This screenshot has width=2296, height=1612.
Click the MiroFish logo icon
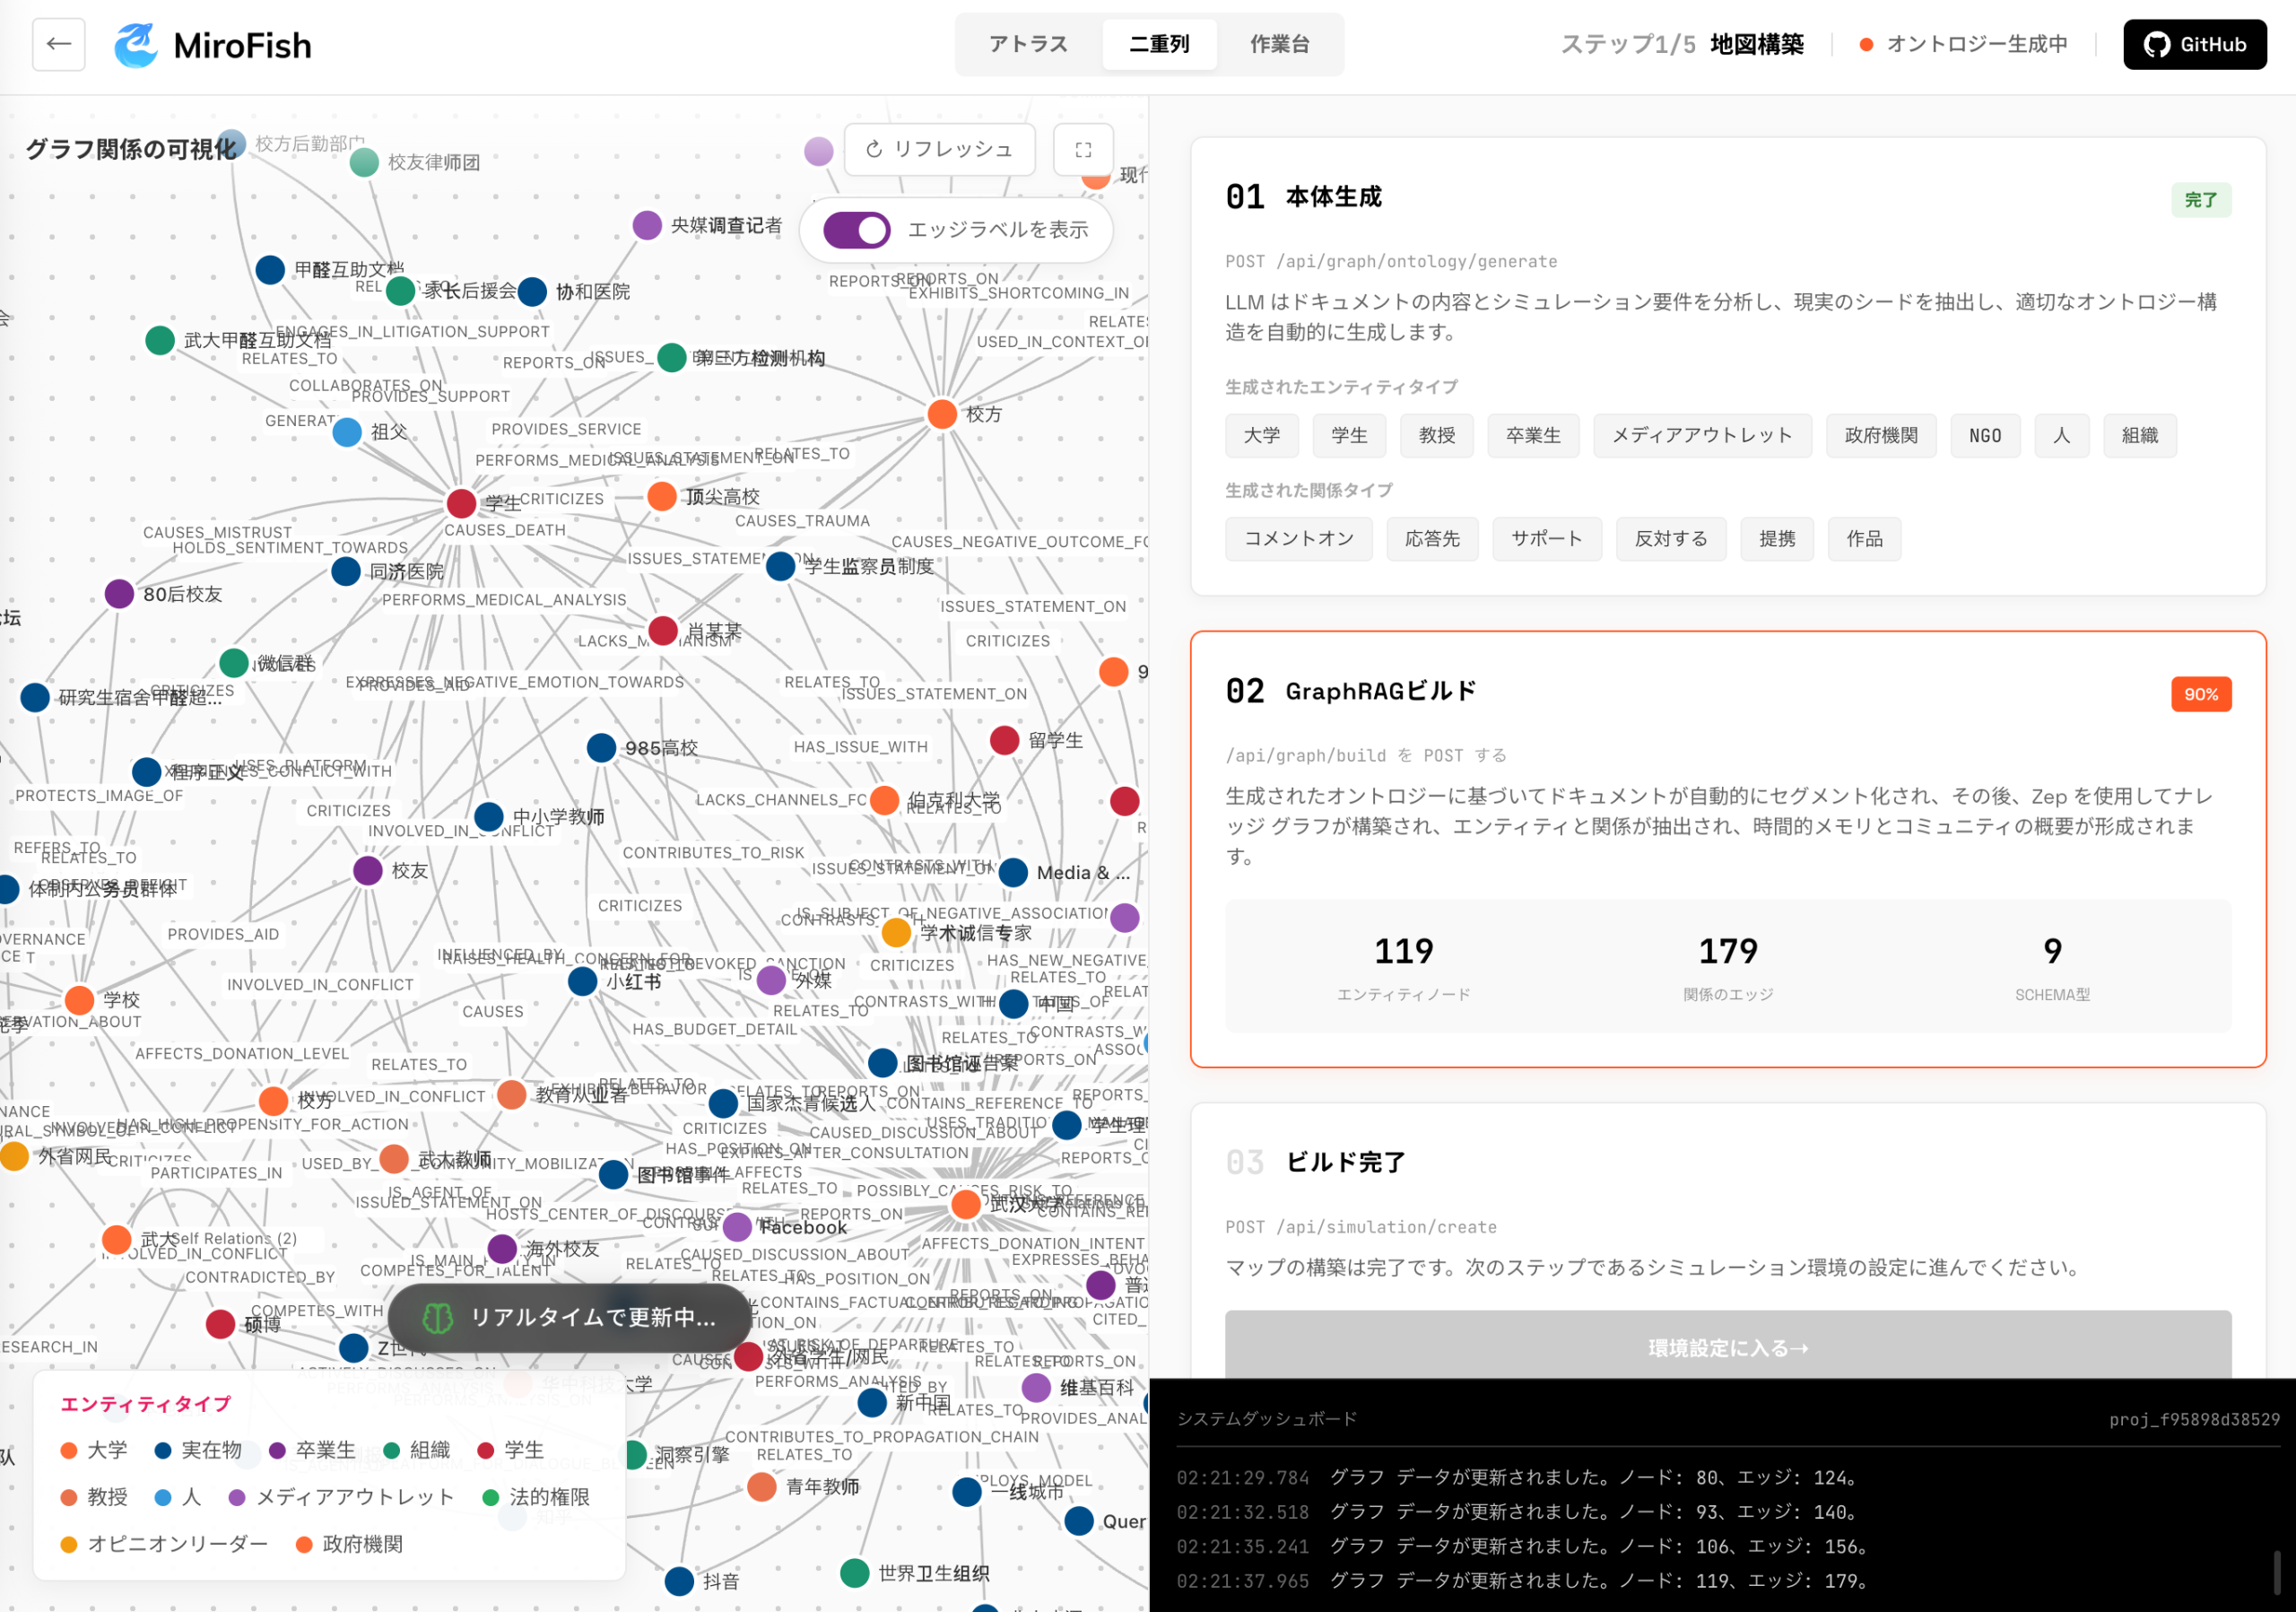(137, 44)
